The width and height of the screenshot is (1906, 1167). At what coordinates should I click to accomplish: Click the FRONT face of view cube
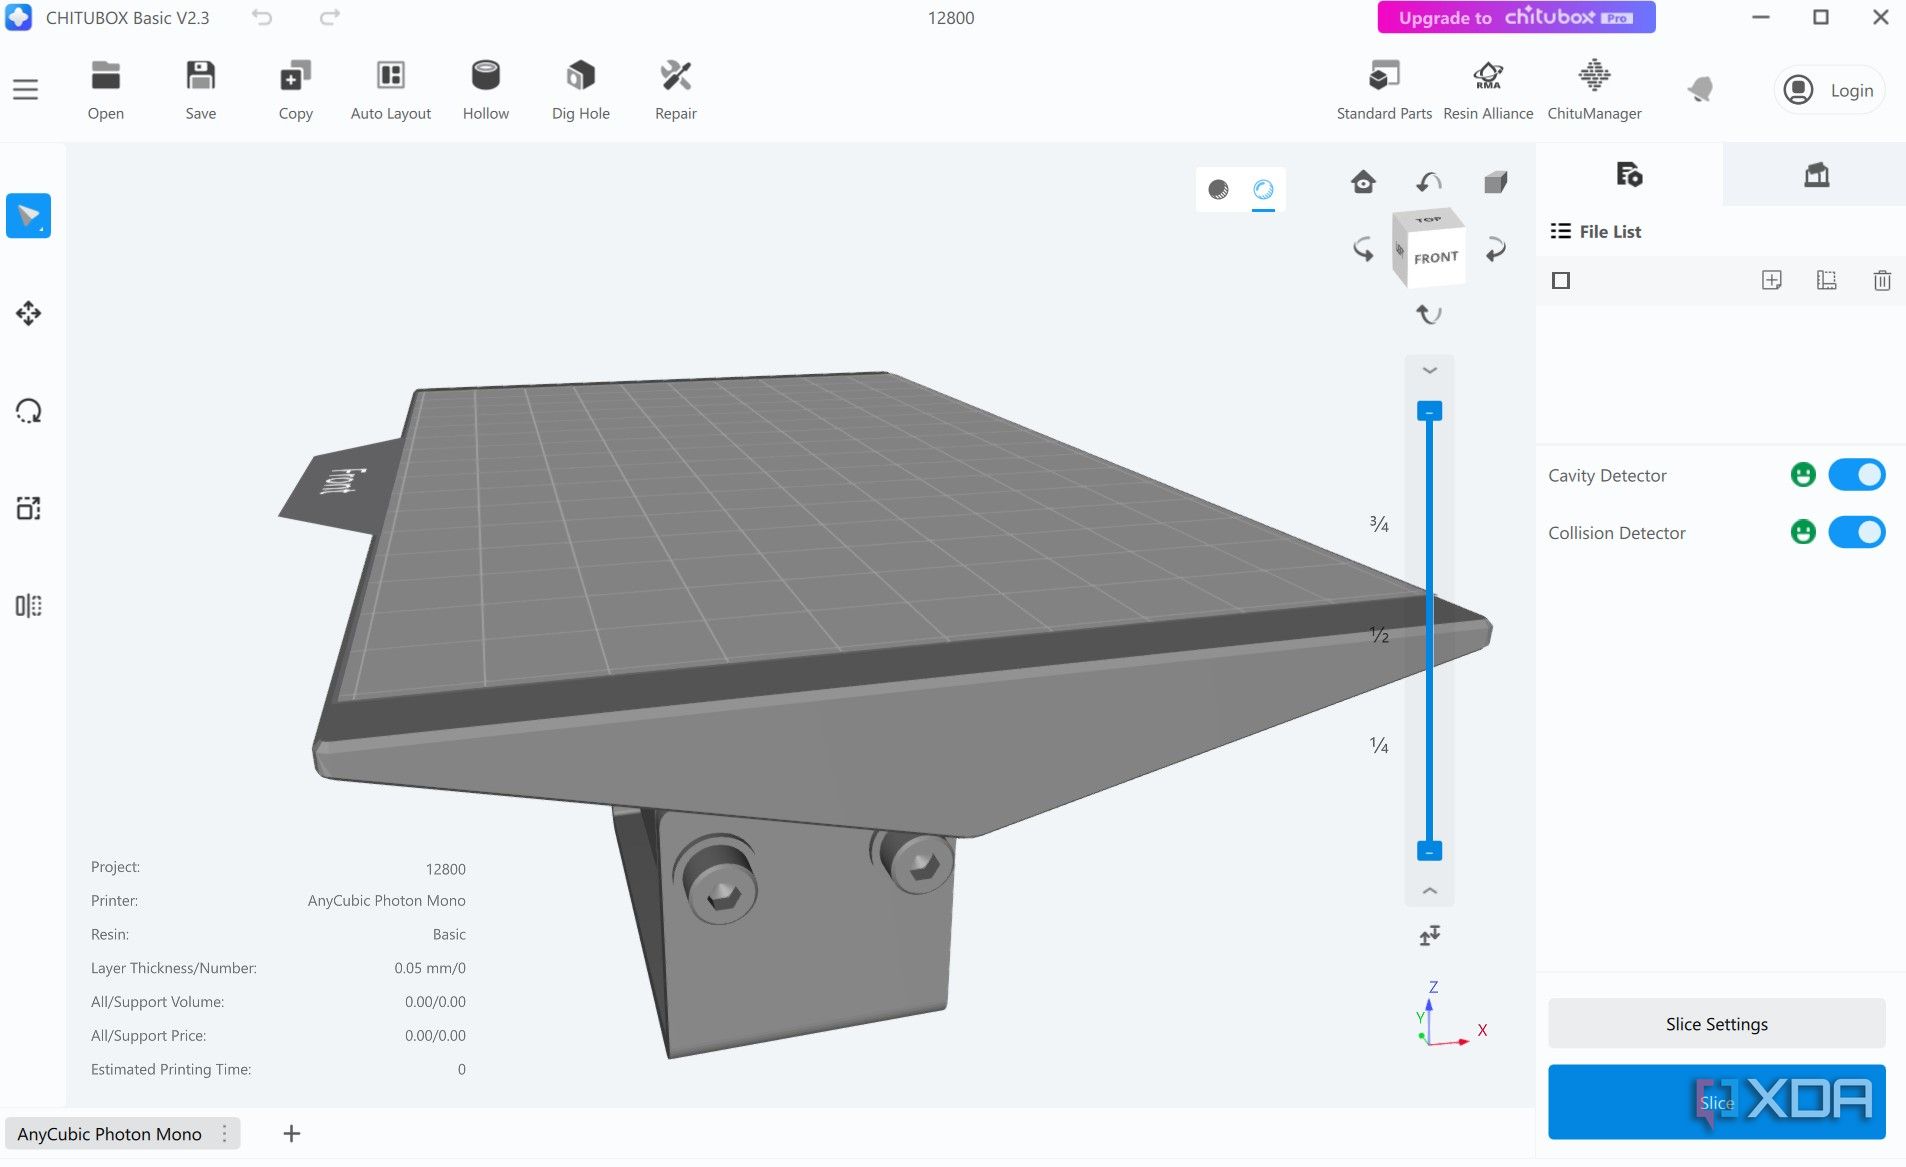1435,257
